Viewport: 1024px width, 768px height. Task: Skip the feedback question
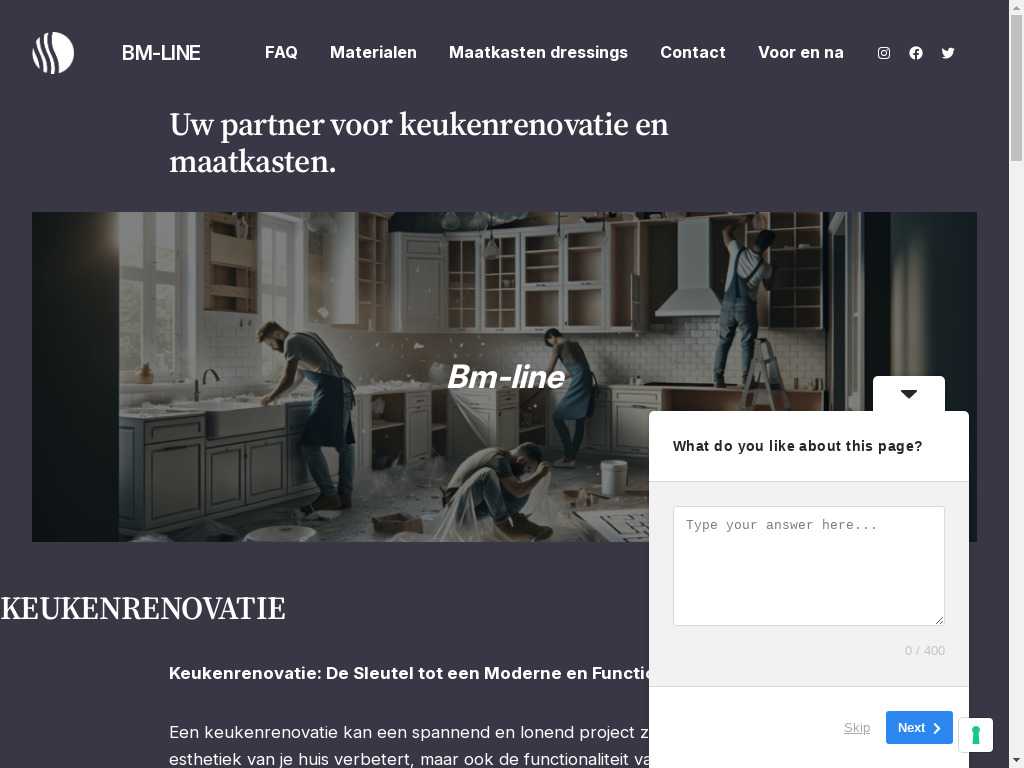pos(857,728)
